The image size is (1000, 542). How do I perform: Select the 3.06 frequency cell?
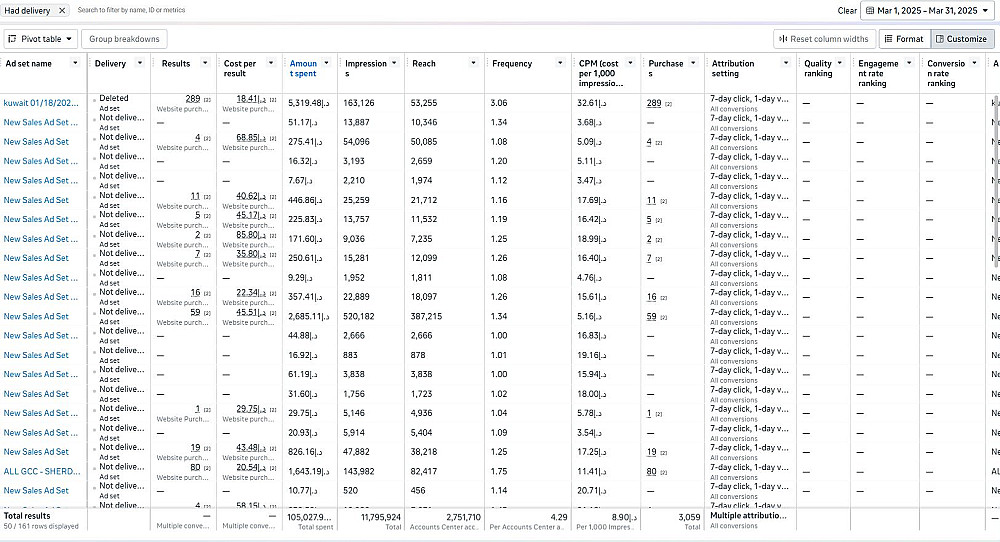[x=499, y=103]
